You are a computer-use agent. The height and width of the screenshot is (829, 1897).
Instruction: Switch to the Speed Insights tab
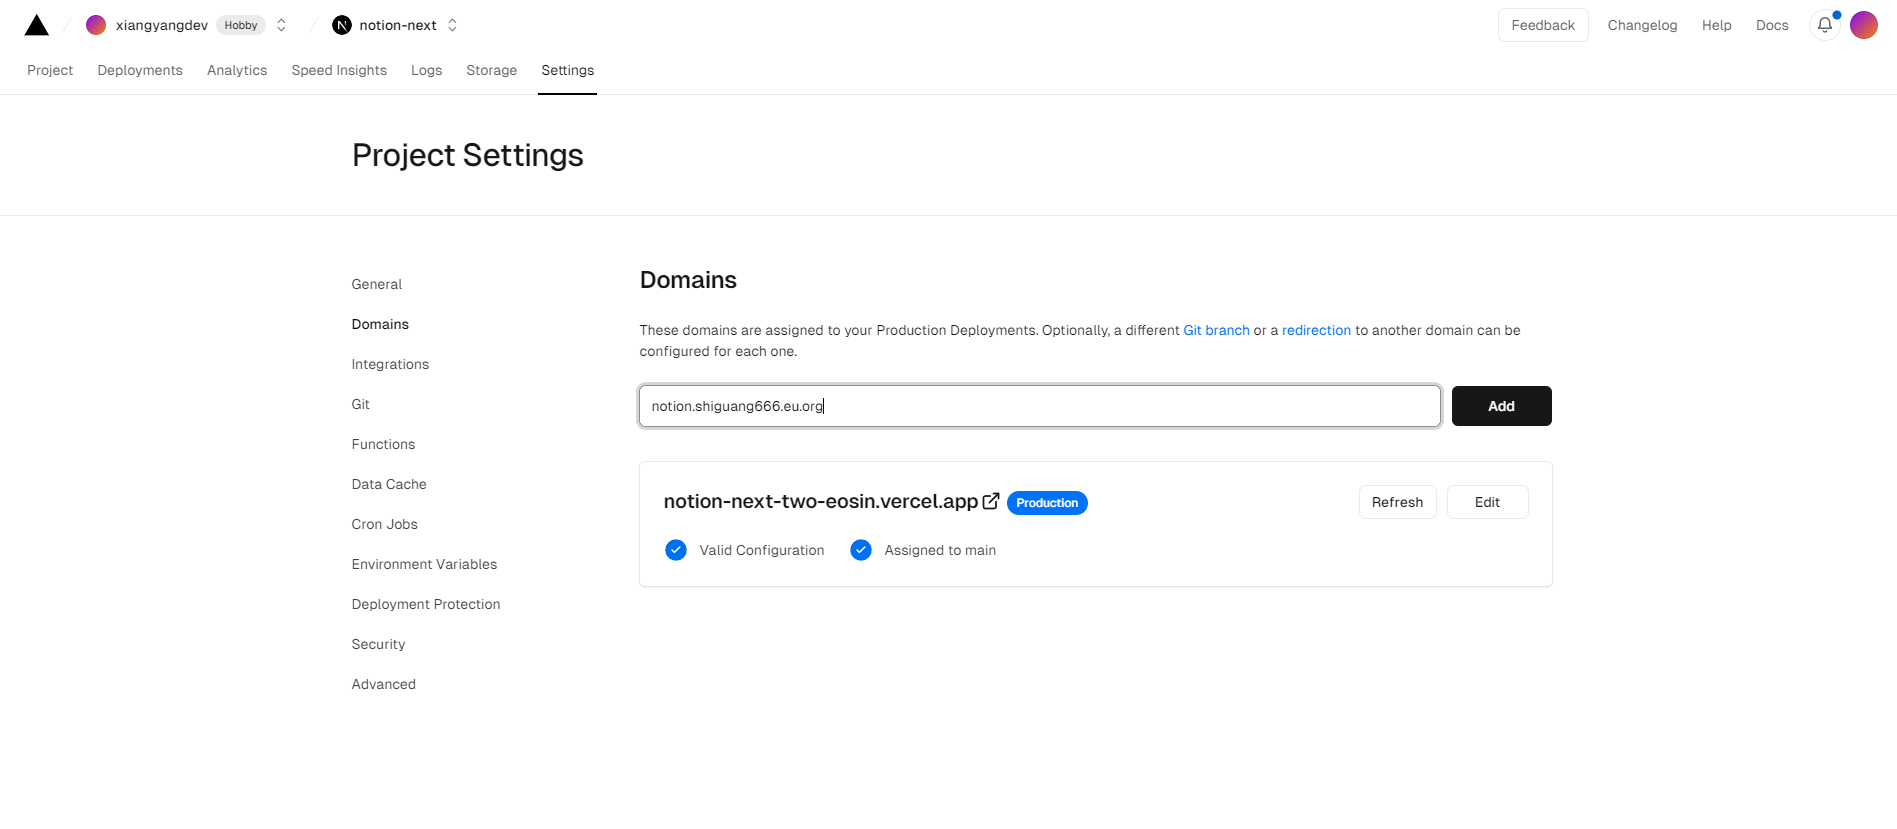coord(339,70)
